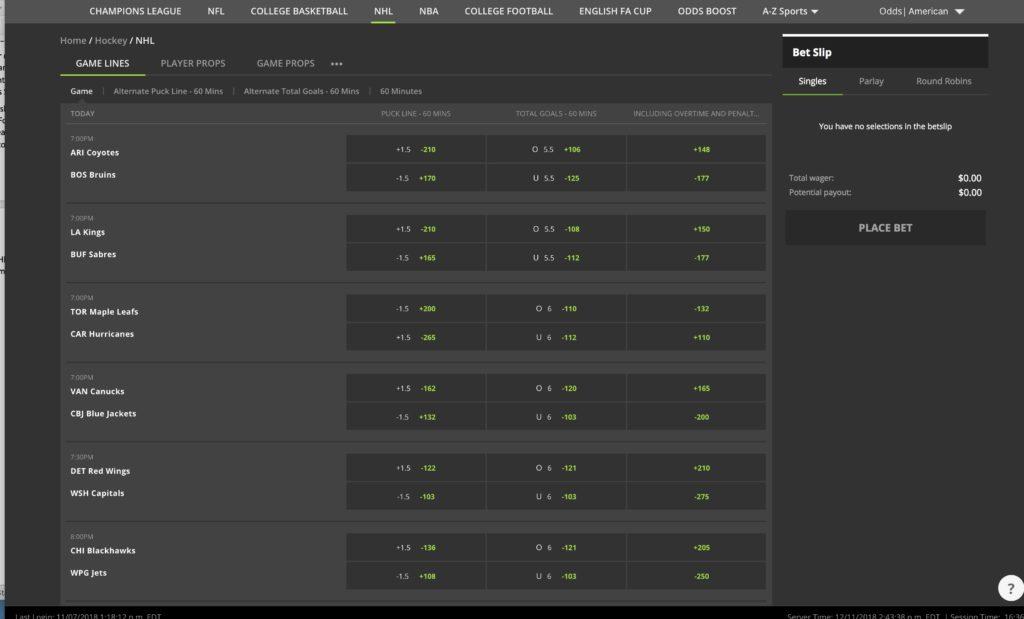Screen dimensions: 1024x619
Task: Open the TOR Maple Leafs team name
Action: tap(104, 312)
